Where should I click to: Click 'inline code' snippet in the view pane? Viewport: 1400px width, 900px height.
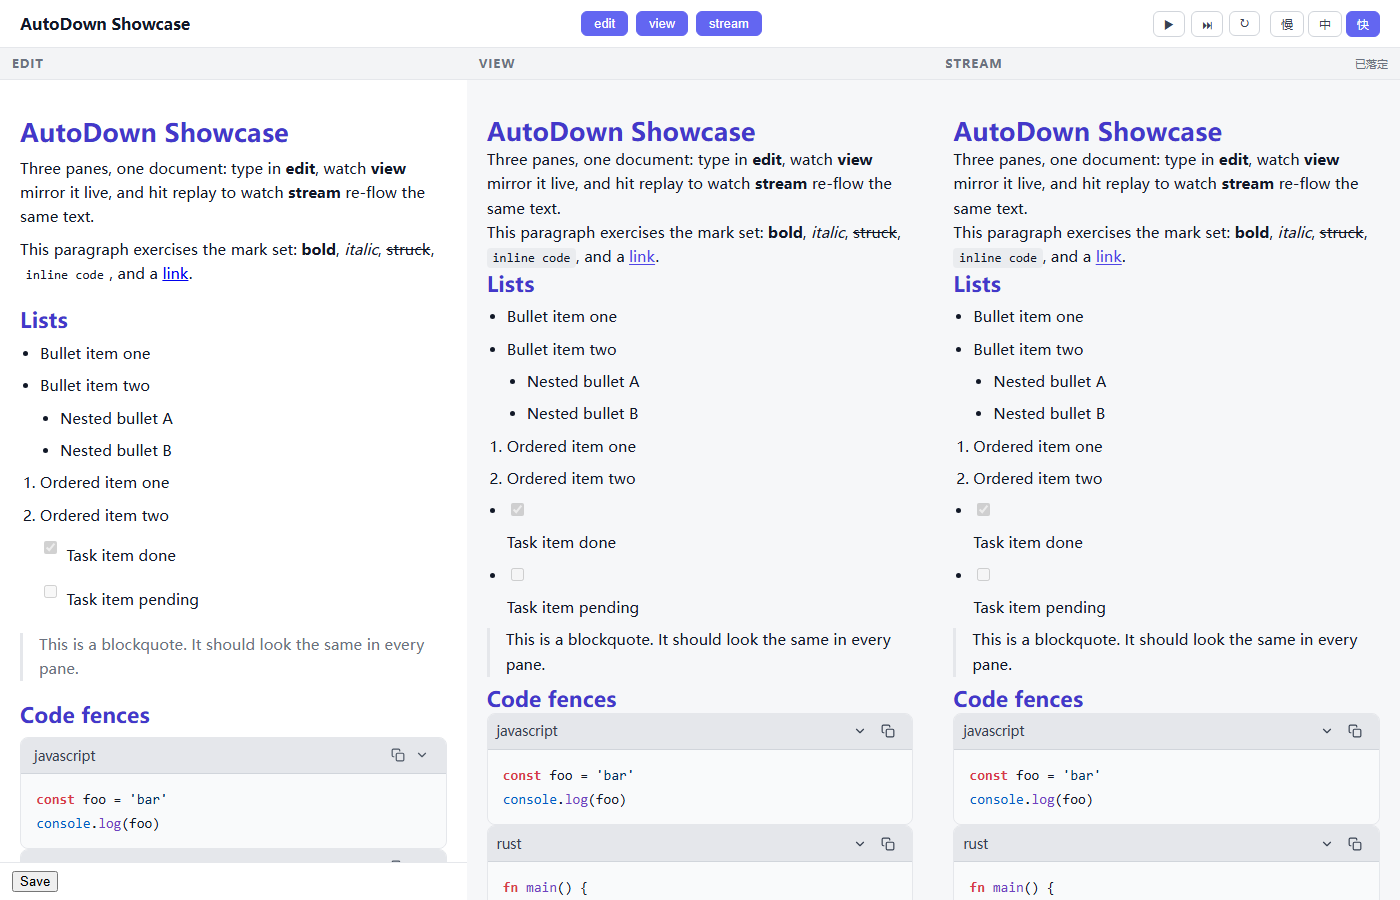coord(531,258)
